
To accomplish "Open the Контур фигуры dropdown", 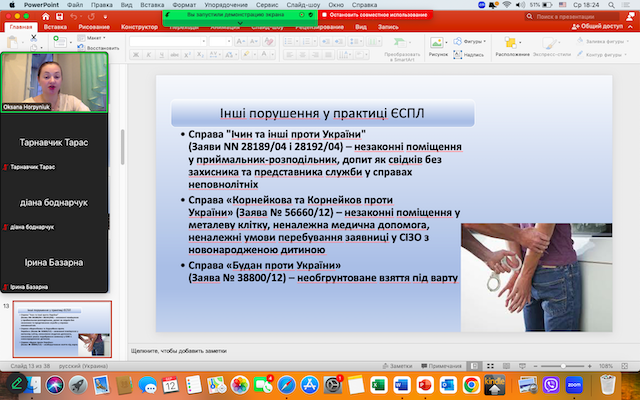I will 602,54.
